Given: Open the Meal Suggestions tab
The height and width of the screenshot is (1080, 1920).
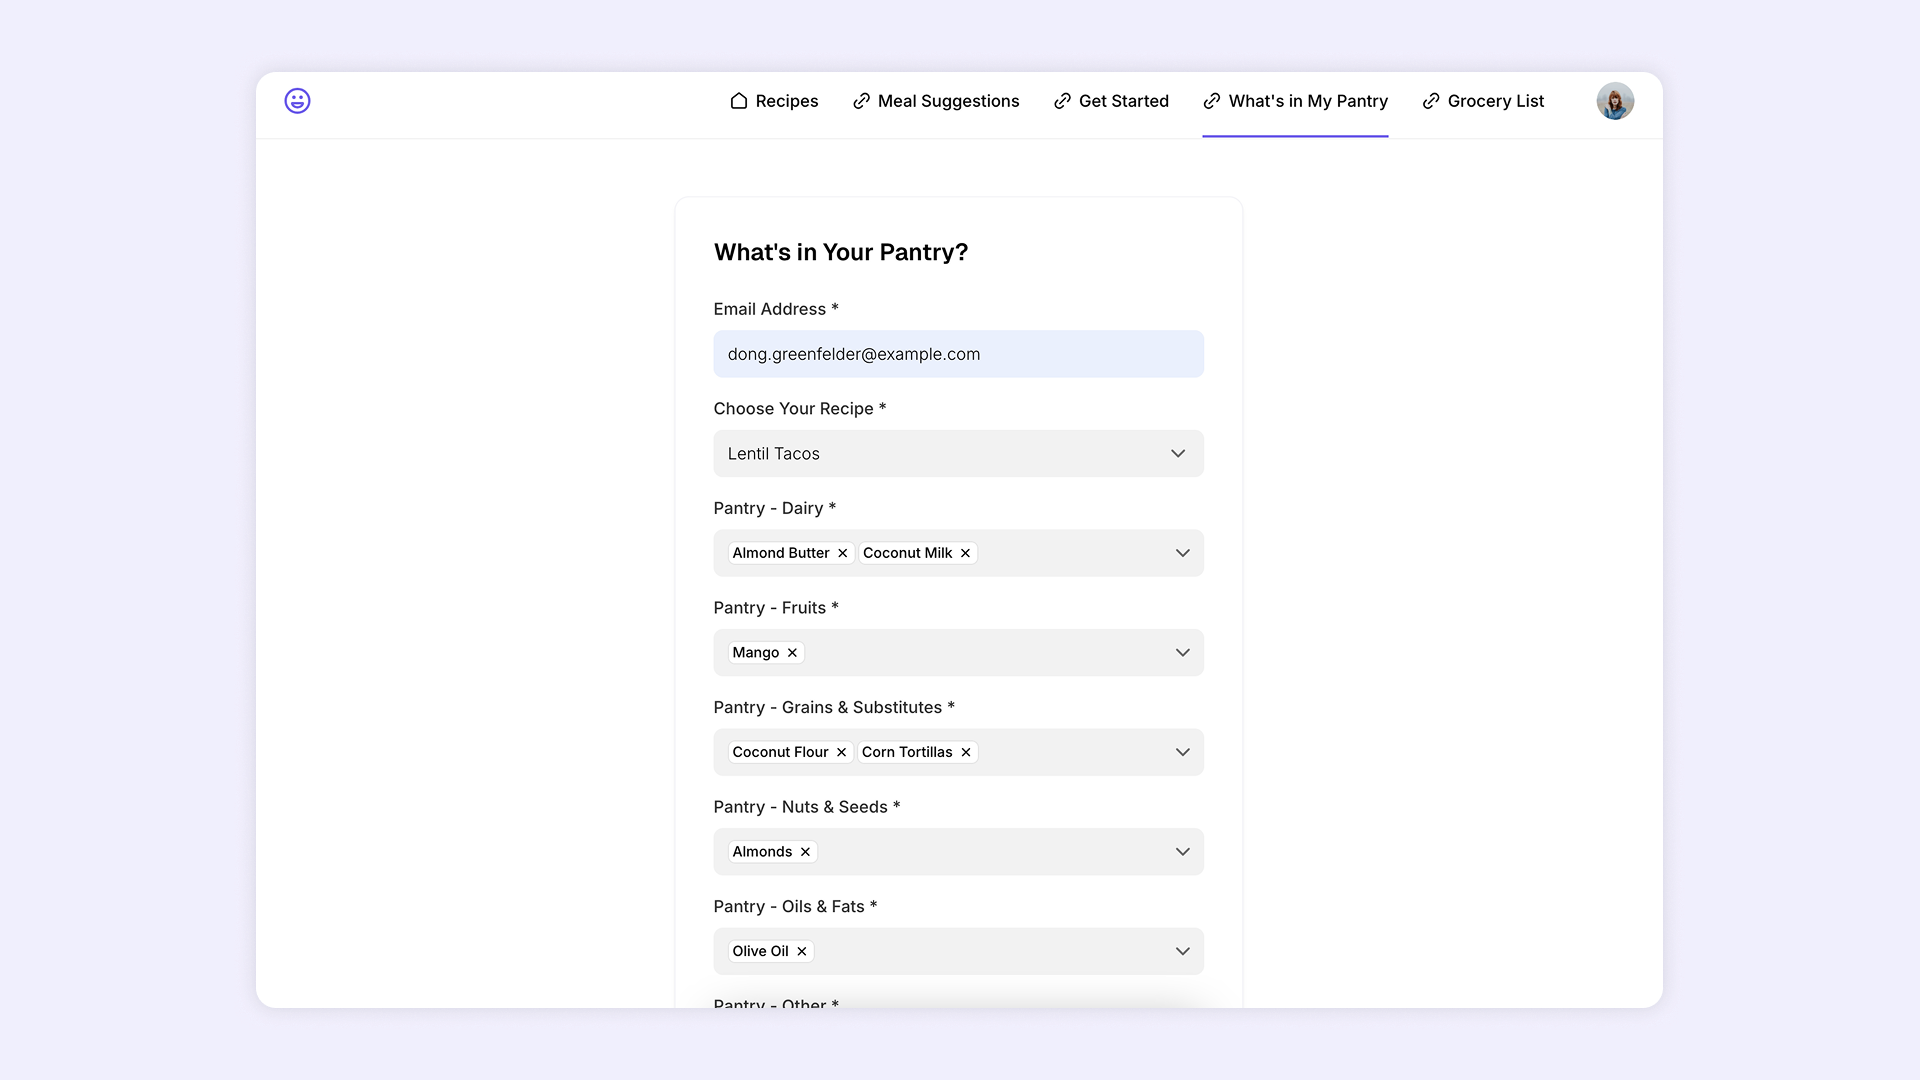Looking at the screenshot, I should [936, 101].
